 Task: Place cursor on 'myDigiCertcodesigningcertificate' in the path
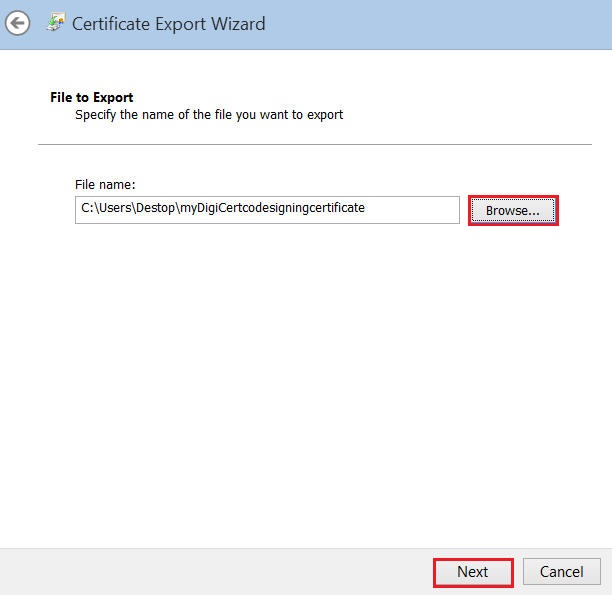click(x=272, y=209)
